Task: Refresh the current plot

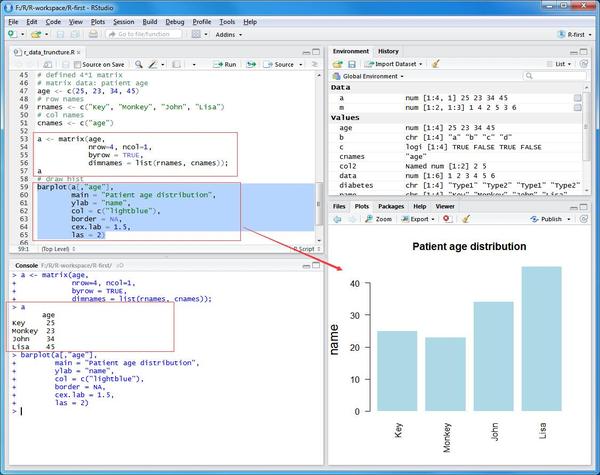Action: point(584,219)
